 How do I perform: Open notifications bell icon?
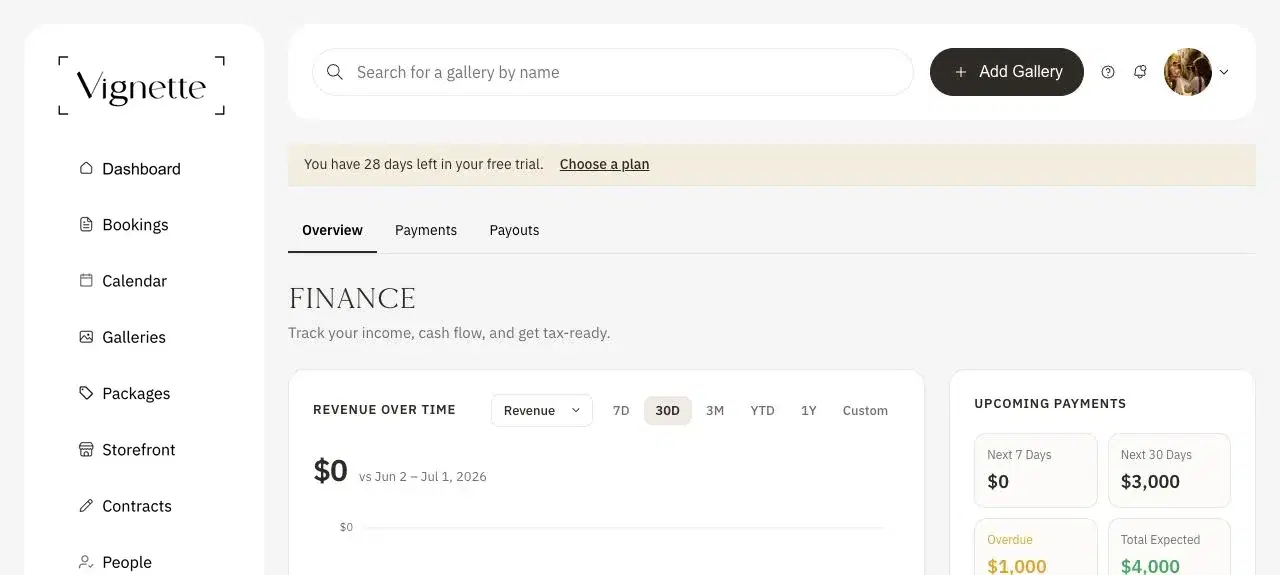click(1140, 72)
